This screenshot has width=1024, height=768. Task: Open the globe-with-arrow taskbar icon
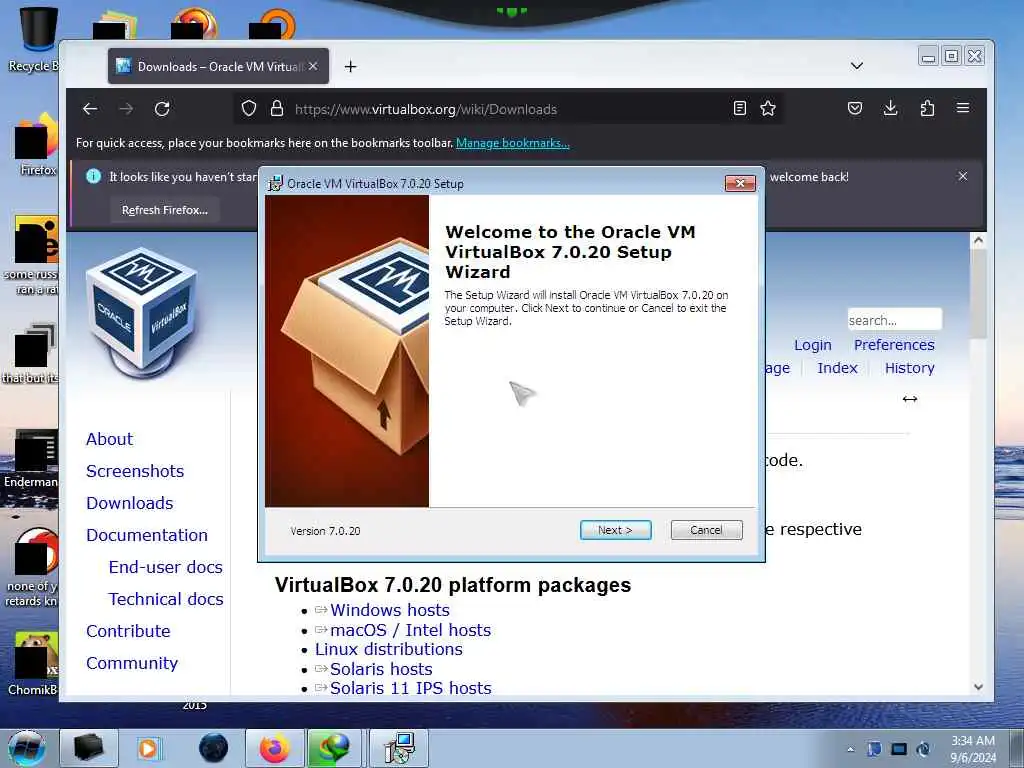[334, 749]
